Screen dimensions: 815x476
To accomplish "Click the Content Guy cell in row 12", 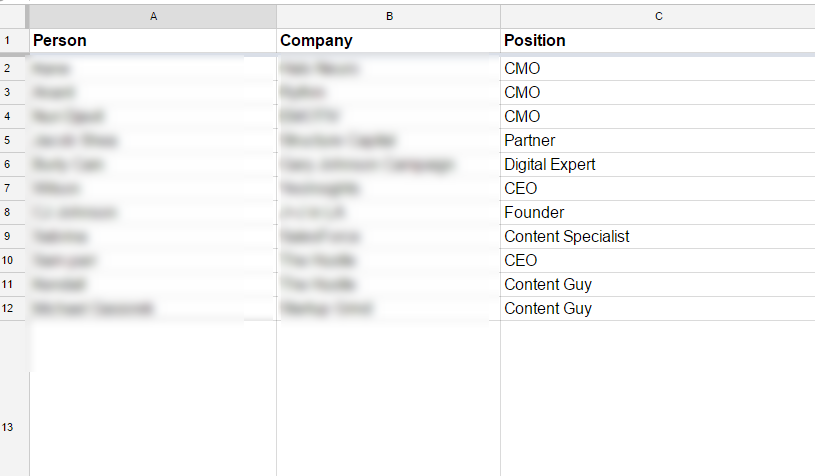I will click(658, 308).
